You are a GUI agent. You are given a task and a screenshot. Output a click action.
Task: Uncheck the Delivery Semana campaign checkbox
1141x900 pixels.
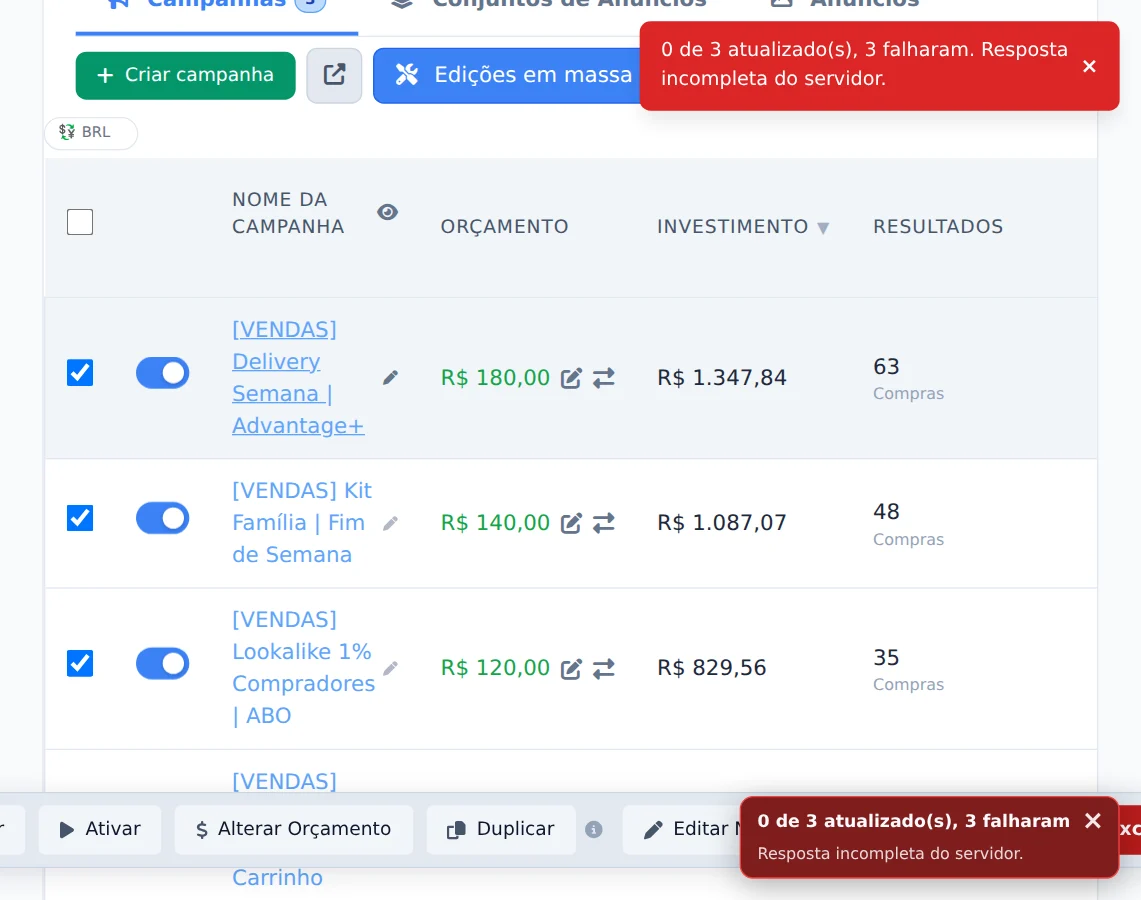pyautogui.click(x=80, y=373)
